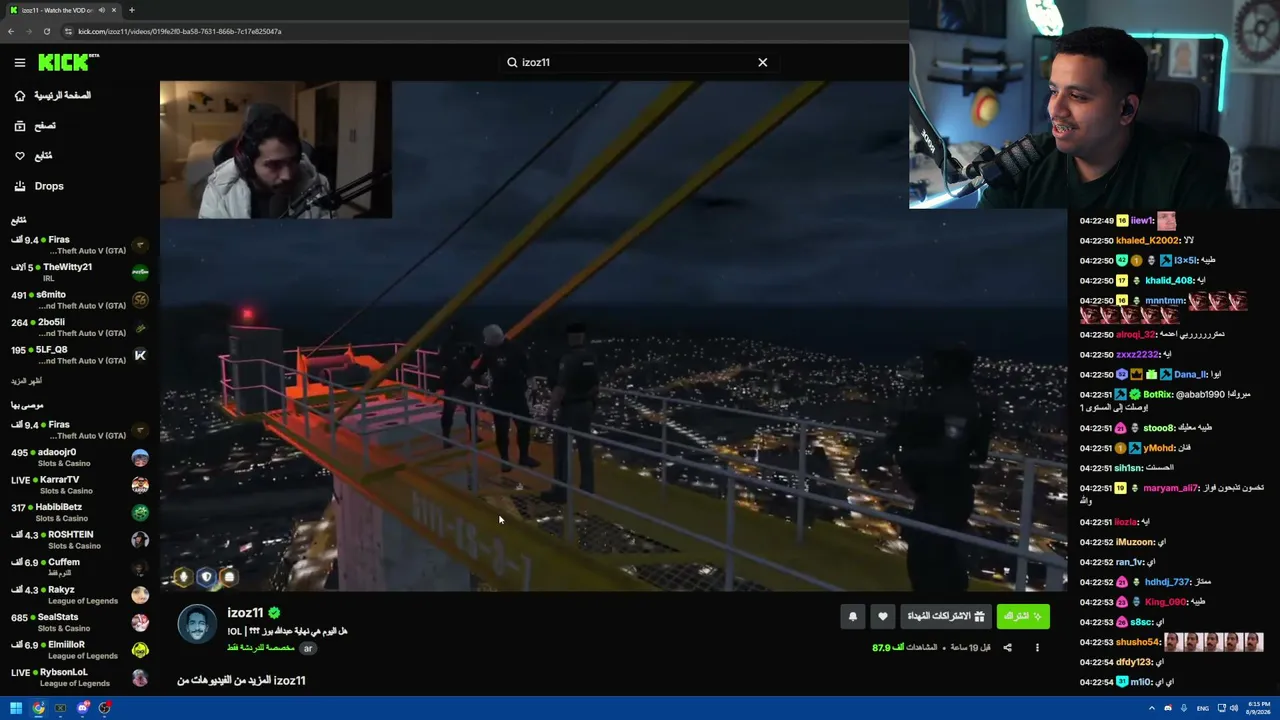This screenshot has height=720, width=1280.
Task: Open TheWitty21 channel in sidebar
Action: point(80,272)
